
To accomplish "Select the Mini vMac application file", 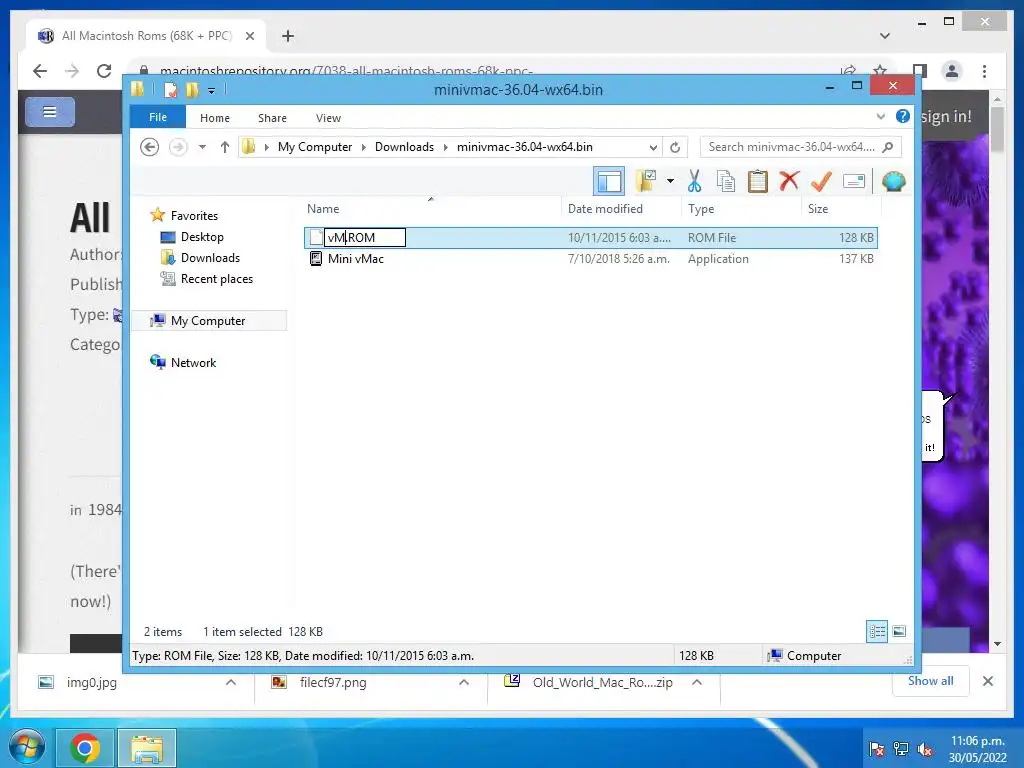I will click(x=355, y=259).
